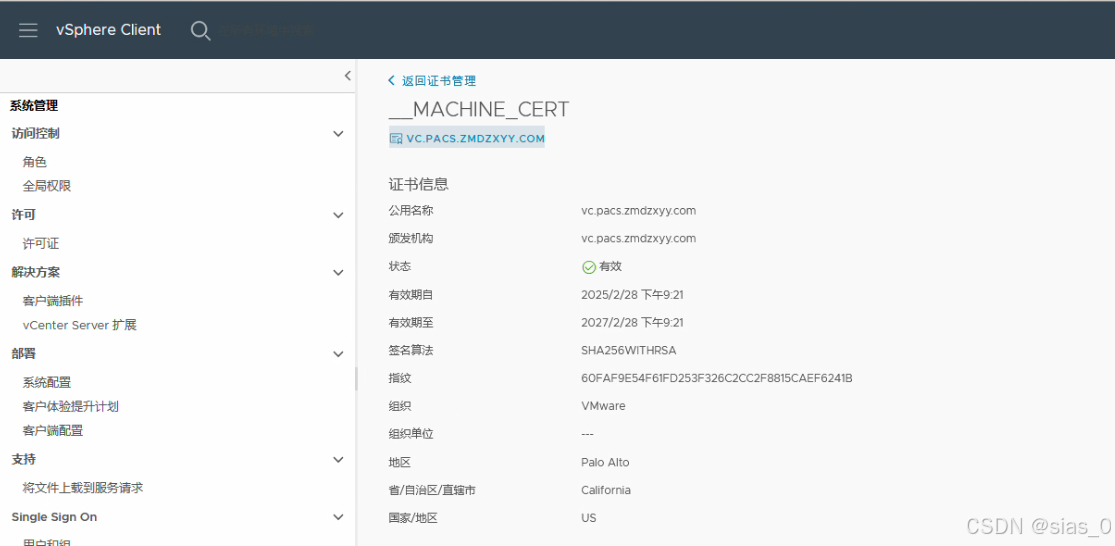Click the 签名算法 label

(x=411, y=350)
